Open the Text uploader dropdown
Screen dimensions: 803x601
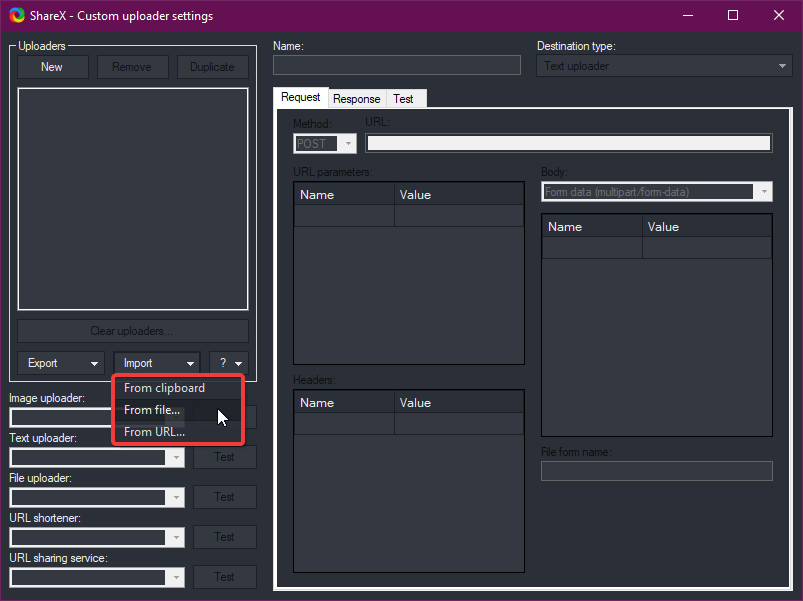point(97,457)
